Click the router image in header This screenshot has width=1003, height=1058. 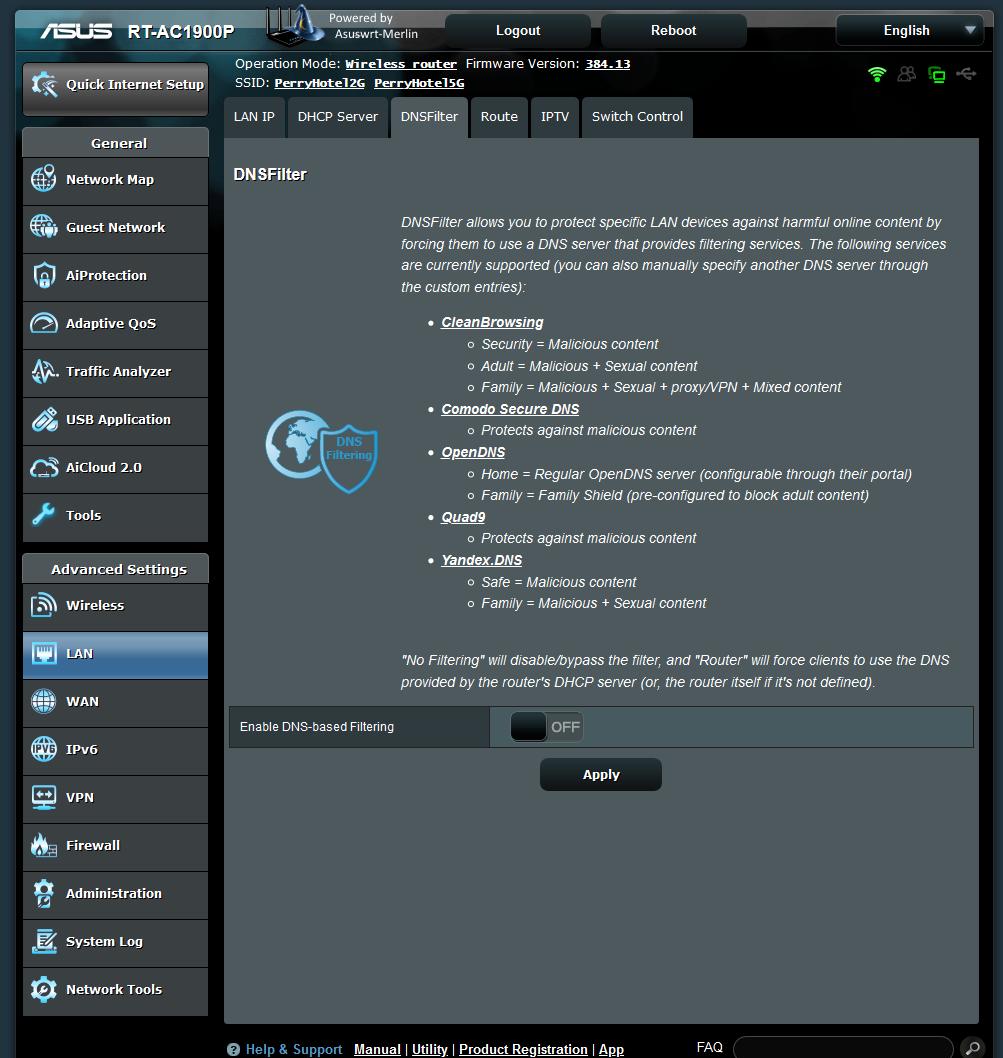(x=294, y=26)
